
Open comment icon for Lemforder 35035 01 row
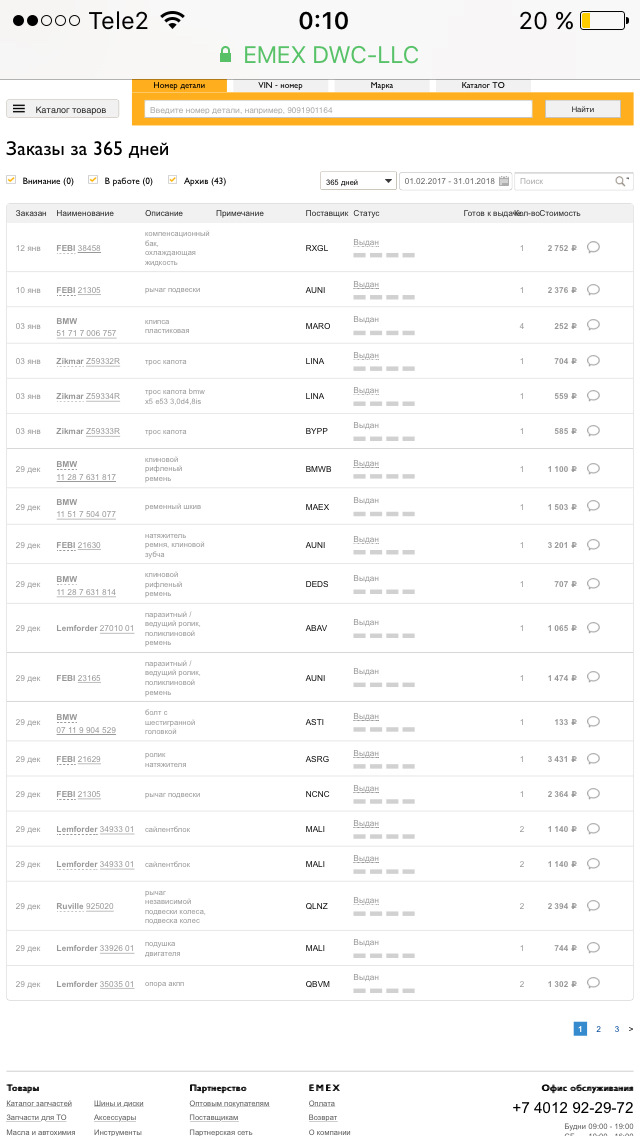[x=593, y=984]
